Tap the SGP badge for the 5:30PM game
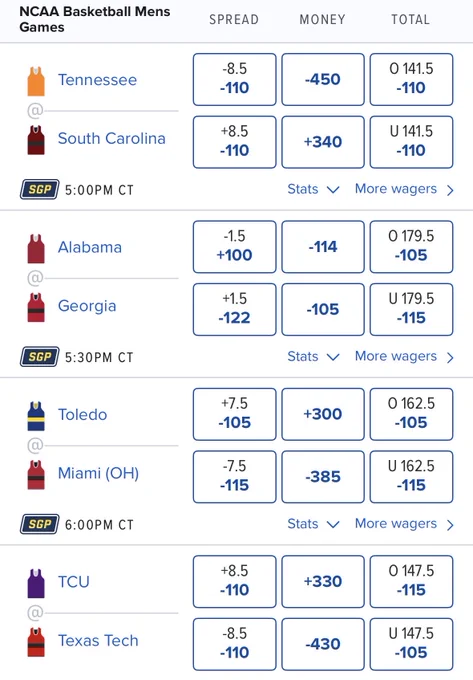Viewport: 473px width, 680px height. point(39,356)
